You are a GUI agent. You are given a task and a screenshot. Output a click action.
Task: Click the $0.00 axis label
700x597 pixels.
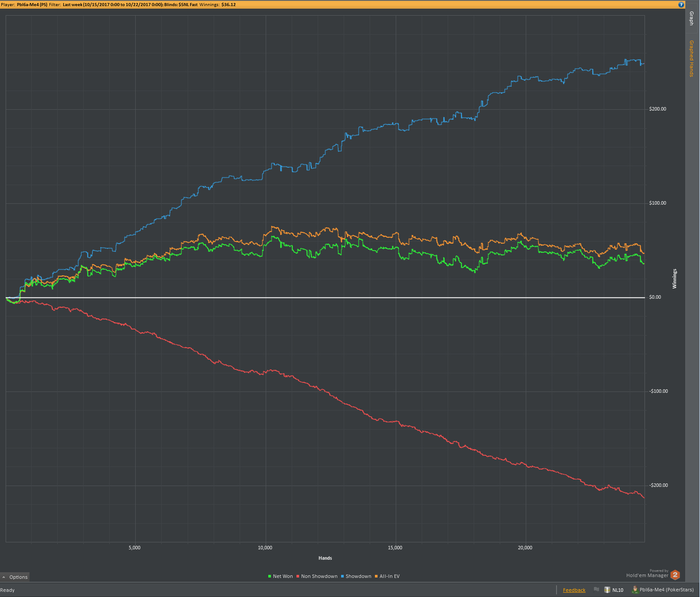[x=655, y=297]
